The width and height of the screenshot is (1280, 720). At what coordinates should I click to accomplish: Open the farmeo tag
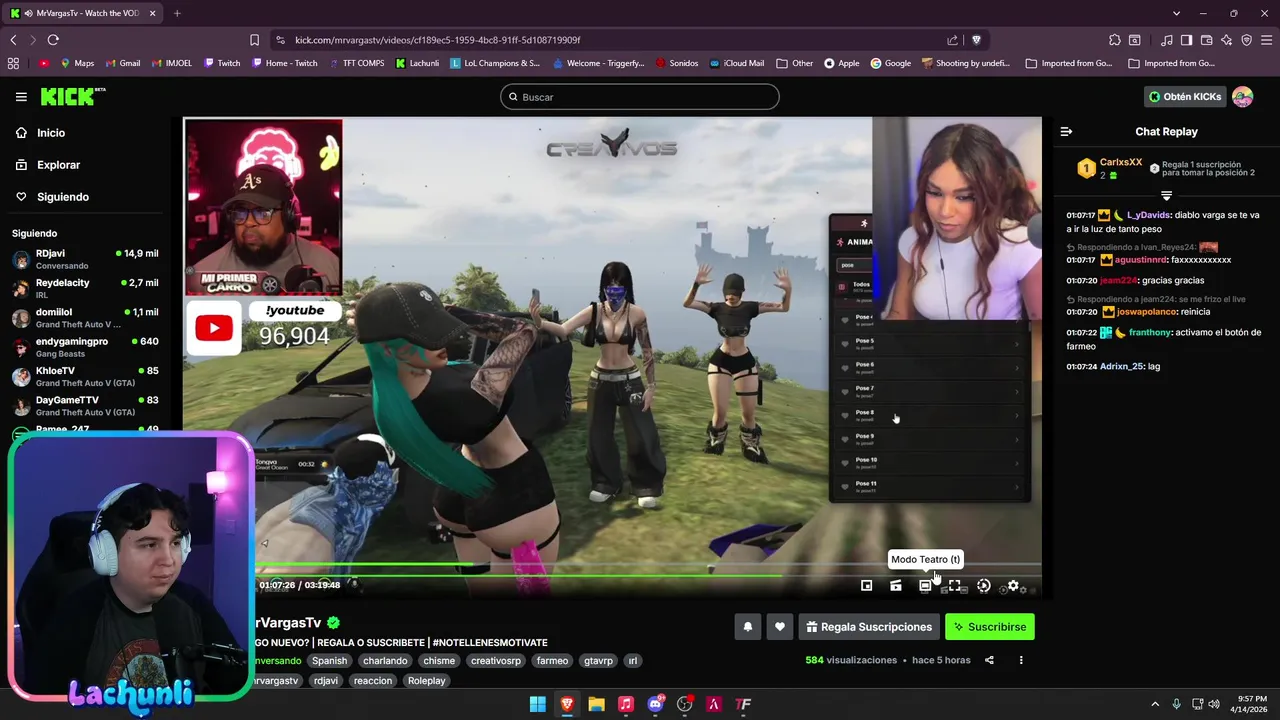point(552,661)
